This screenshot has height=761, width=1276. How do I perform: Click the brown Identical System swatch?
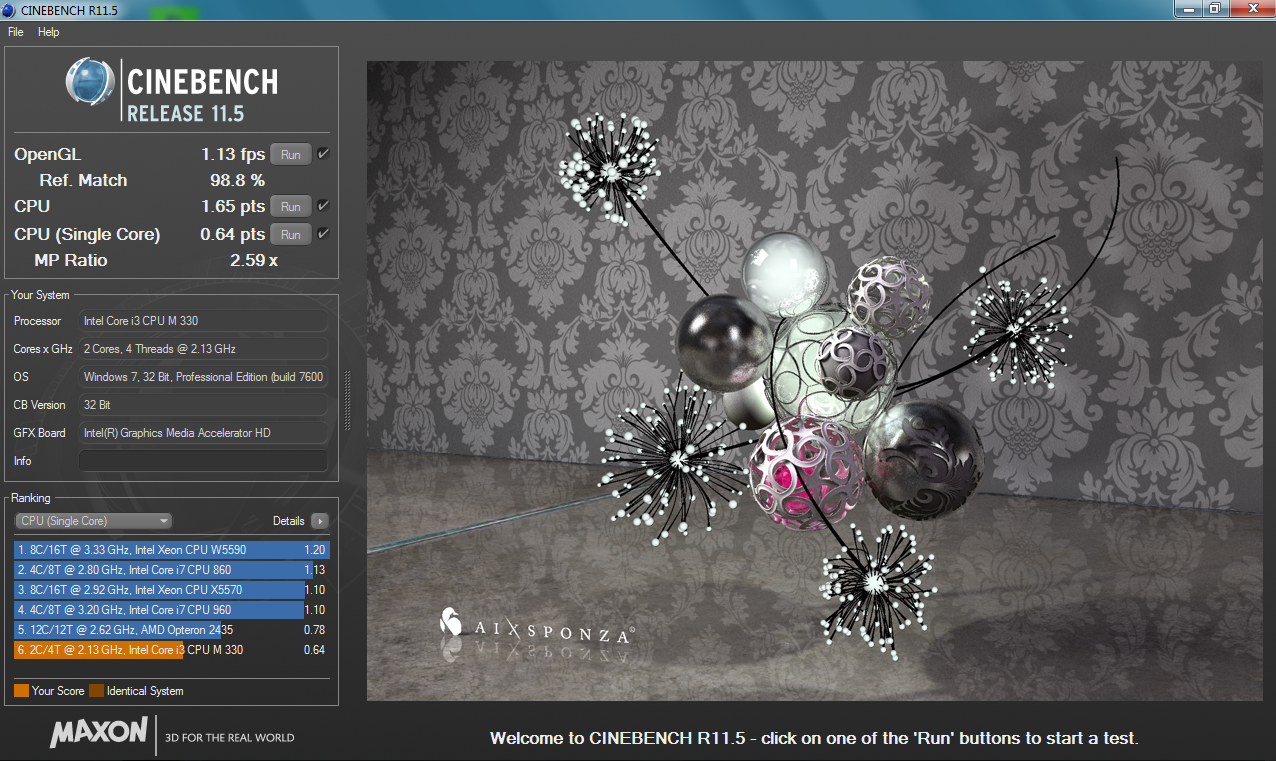[96, 691]
